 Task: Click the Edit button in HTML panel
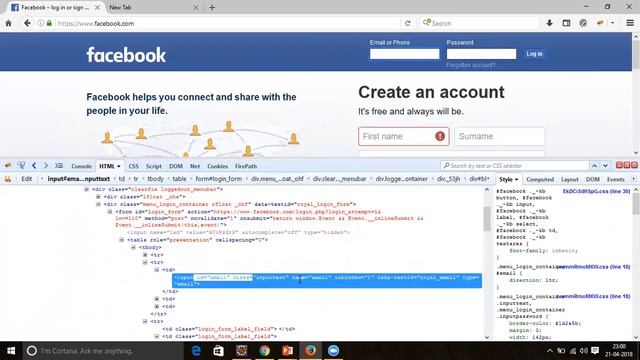point(27,179)
